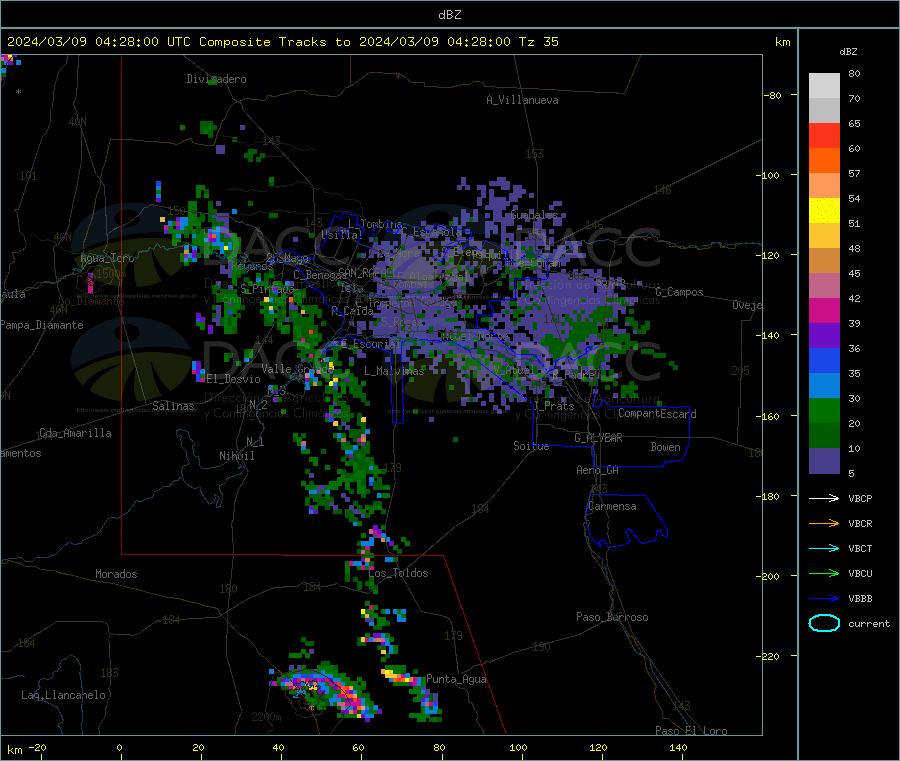The width and height of the screenshot is (900, 761).
Task: Click the G_Campos place label
Action: click(x=679, y=292)
